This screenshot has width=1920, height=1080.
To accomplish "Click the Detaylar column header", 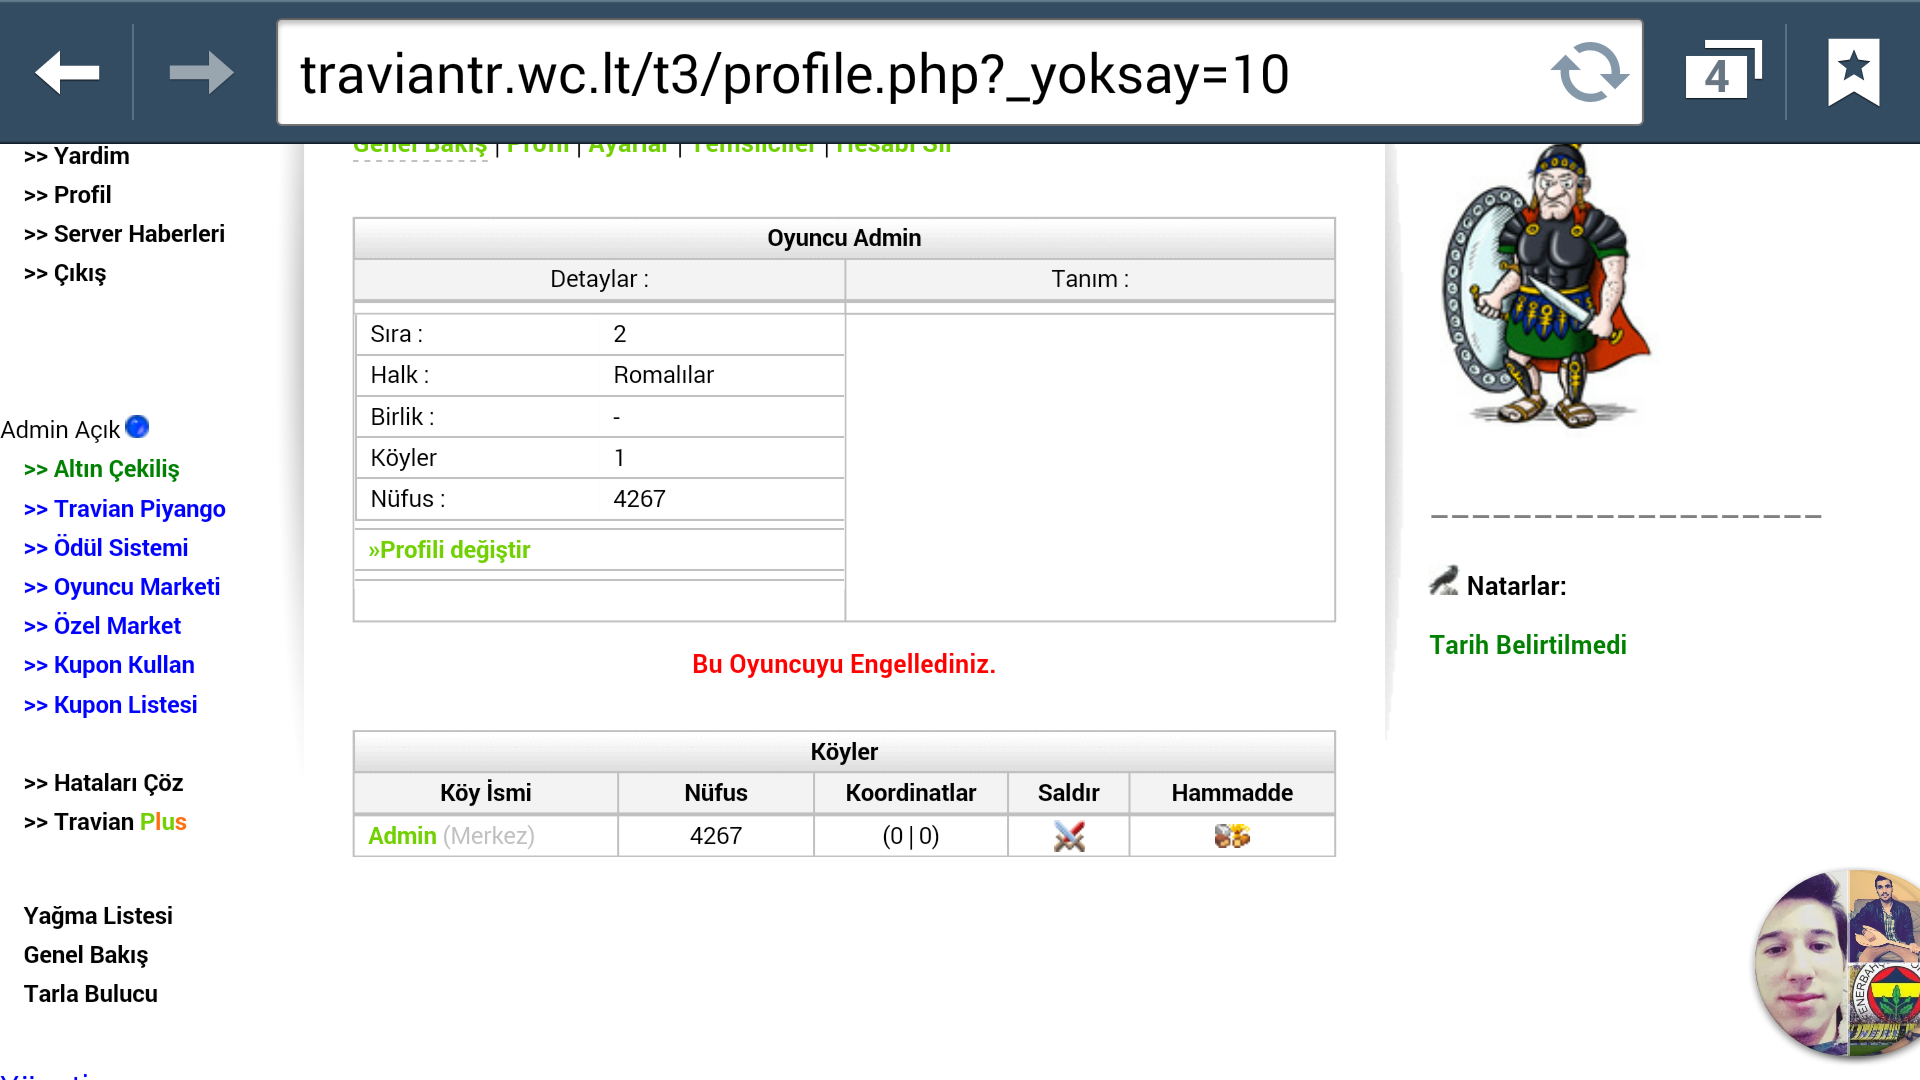I will point(599,279).
